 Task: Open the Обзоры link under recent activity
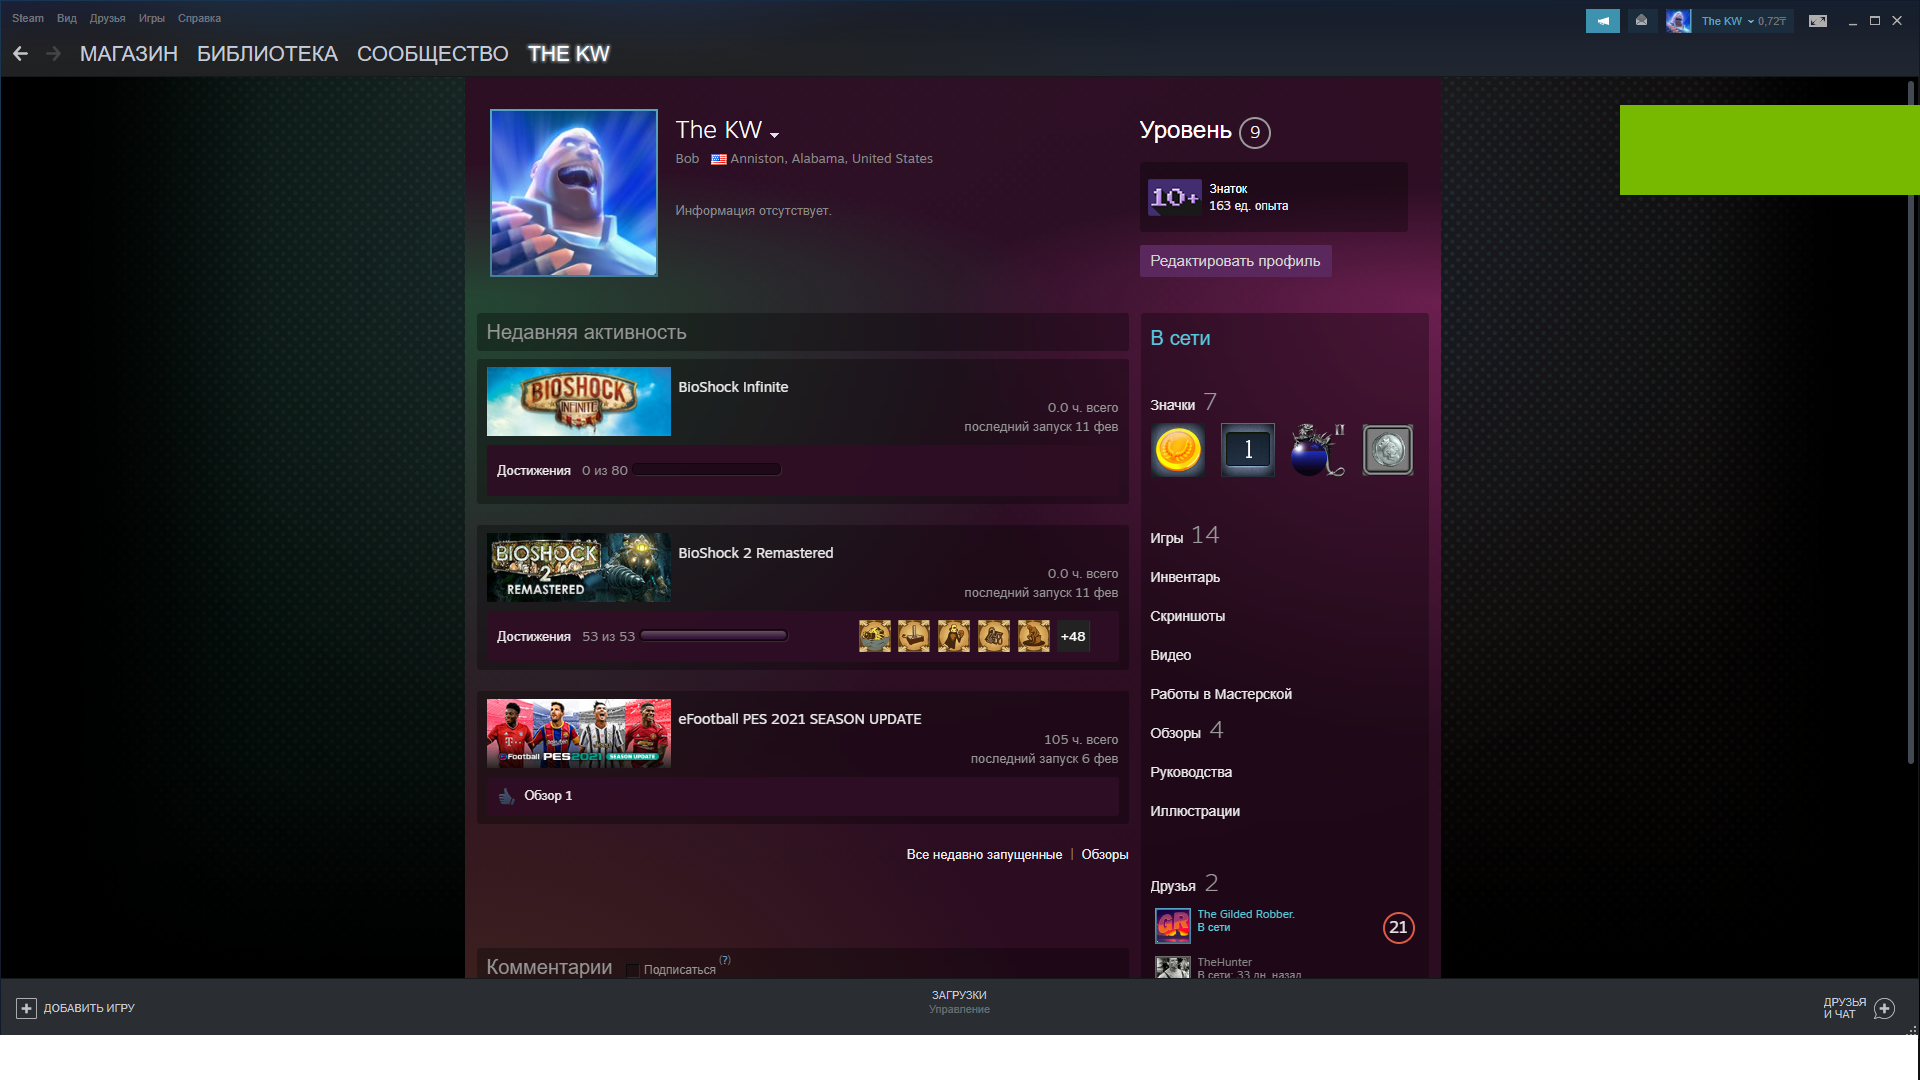[x=1104, y=855]
